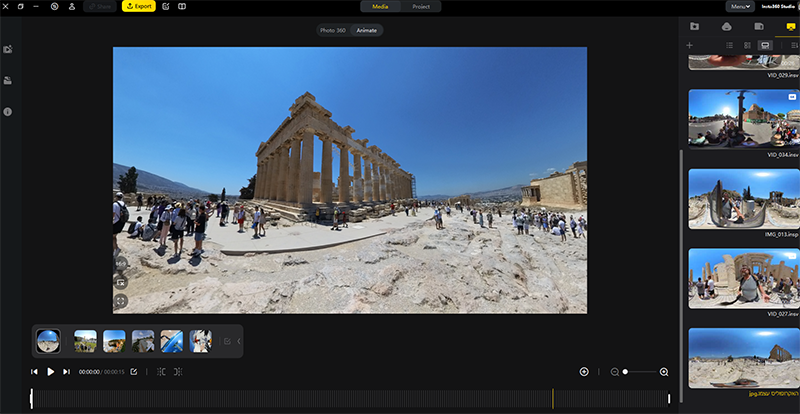Open the Menu dropdown
Image resolution: width=800 pixels, height=414 pixels.
coord(740,7)
